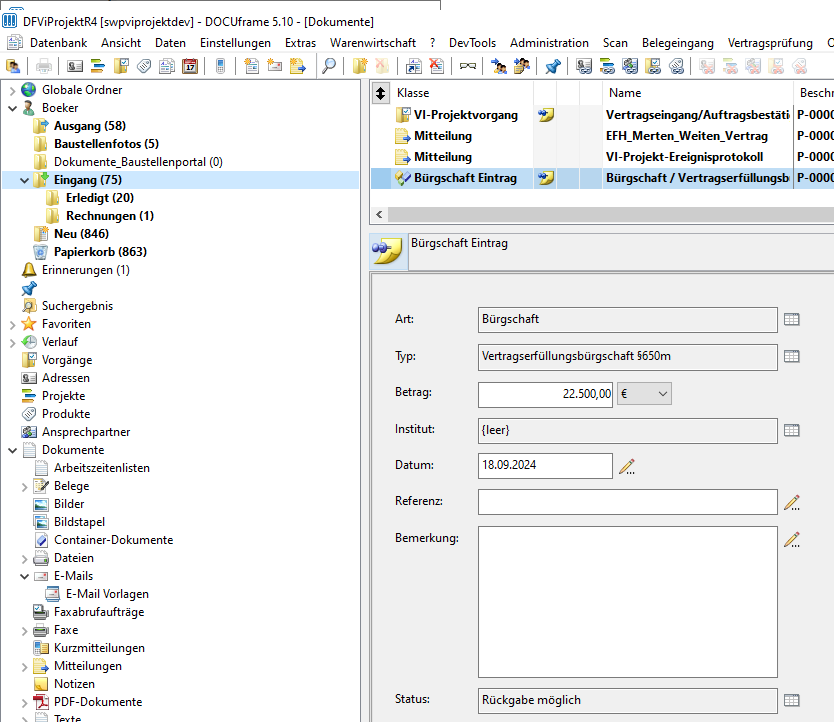The height and width of the screenshot is (722, 834).
Task: Open the Art selection table icon
Action: (x=791, y=319)
